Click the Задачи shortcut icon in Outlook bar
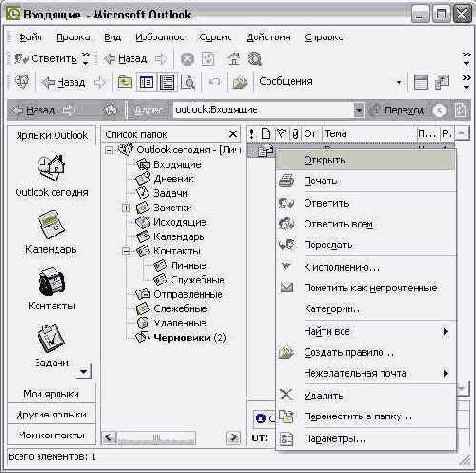 (51, 339)
